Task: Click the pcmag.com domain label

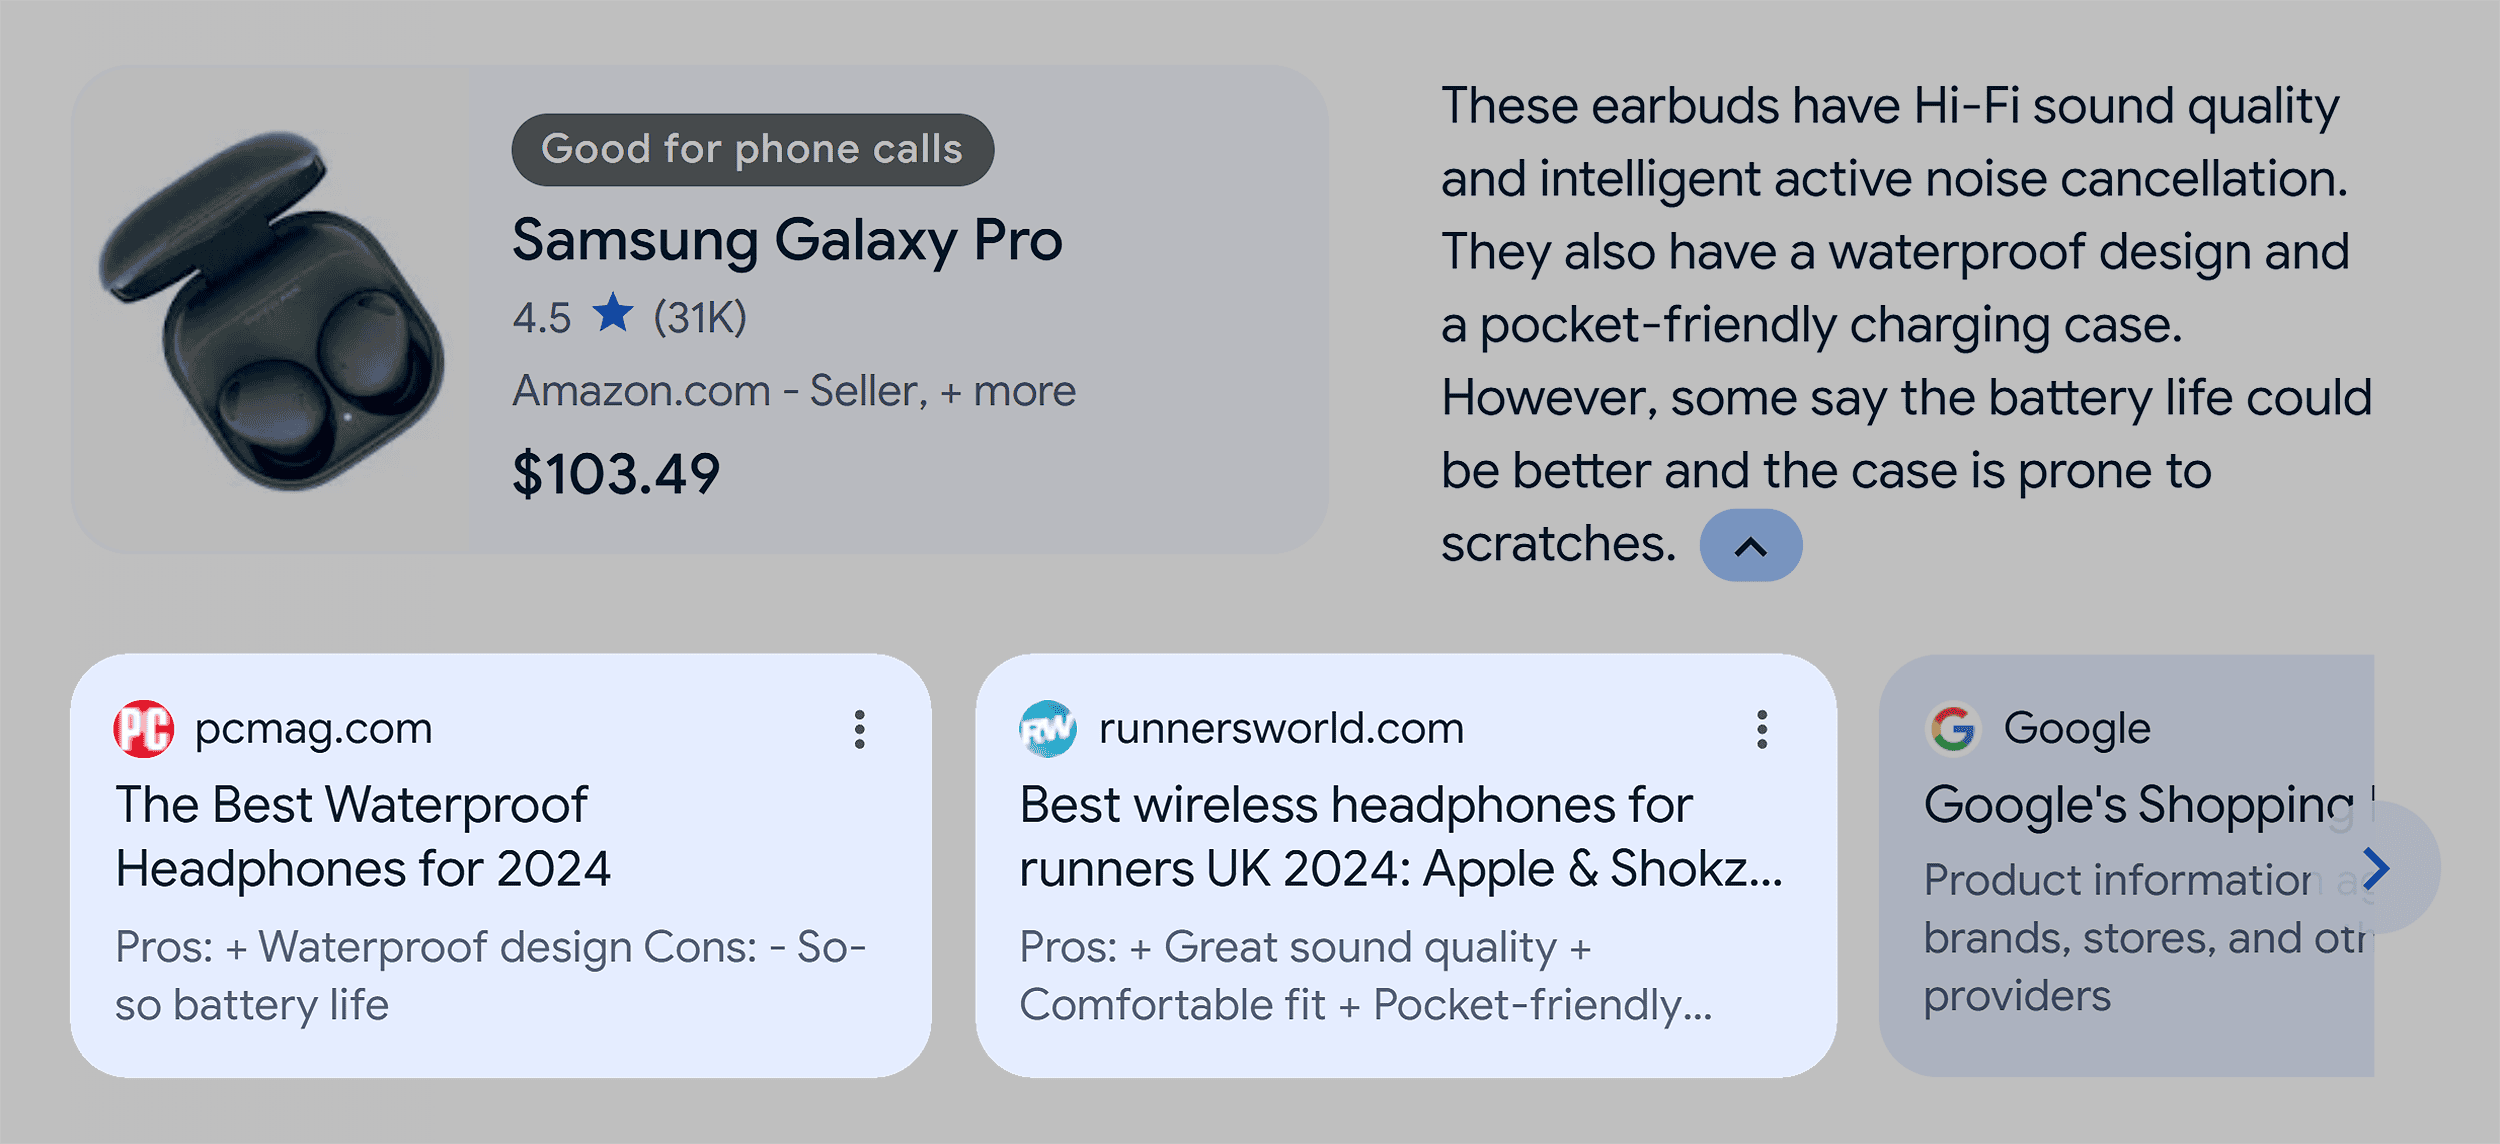Action: tap(313, 729)
